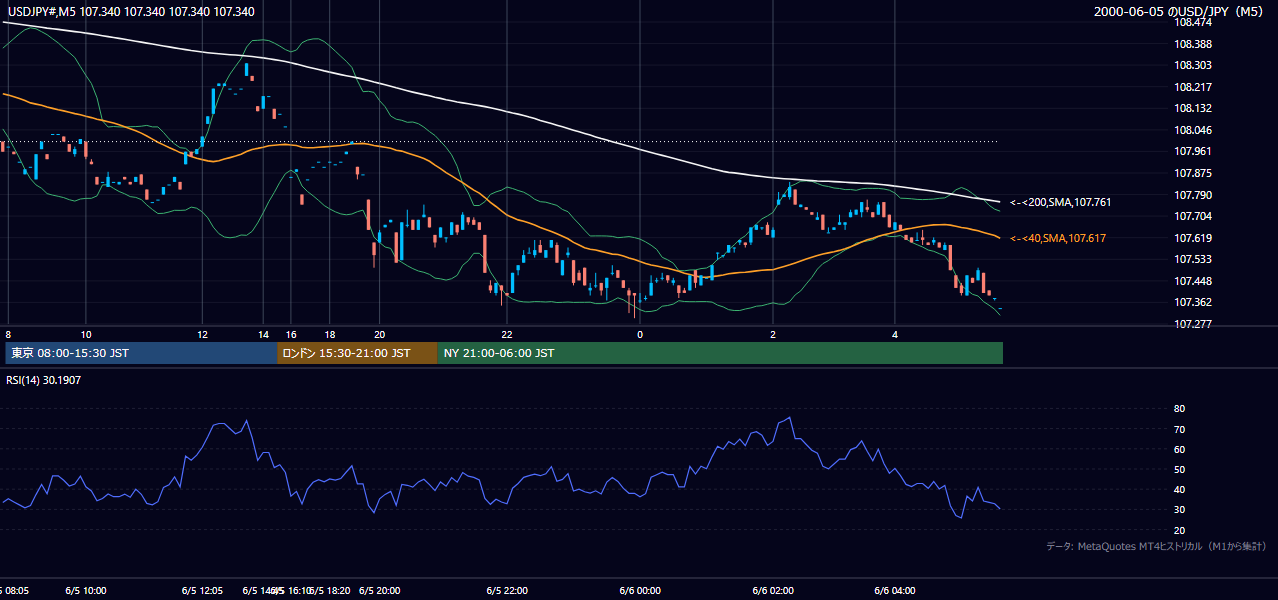Click hour label 16 under the price chart
1278x600 pixels.
[x=291, y=334]
